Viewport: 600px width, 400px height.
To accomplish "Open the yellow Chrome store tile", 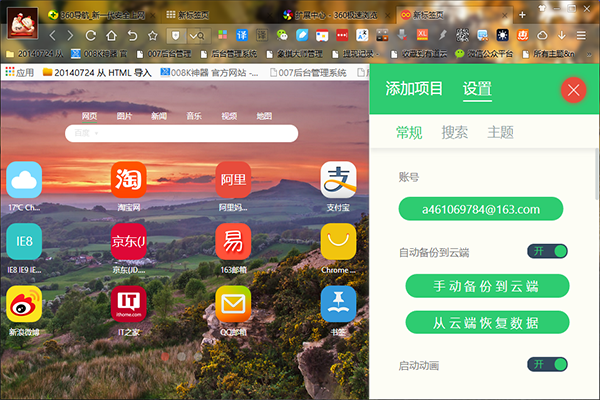I will [338, 242].
